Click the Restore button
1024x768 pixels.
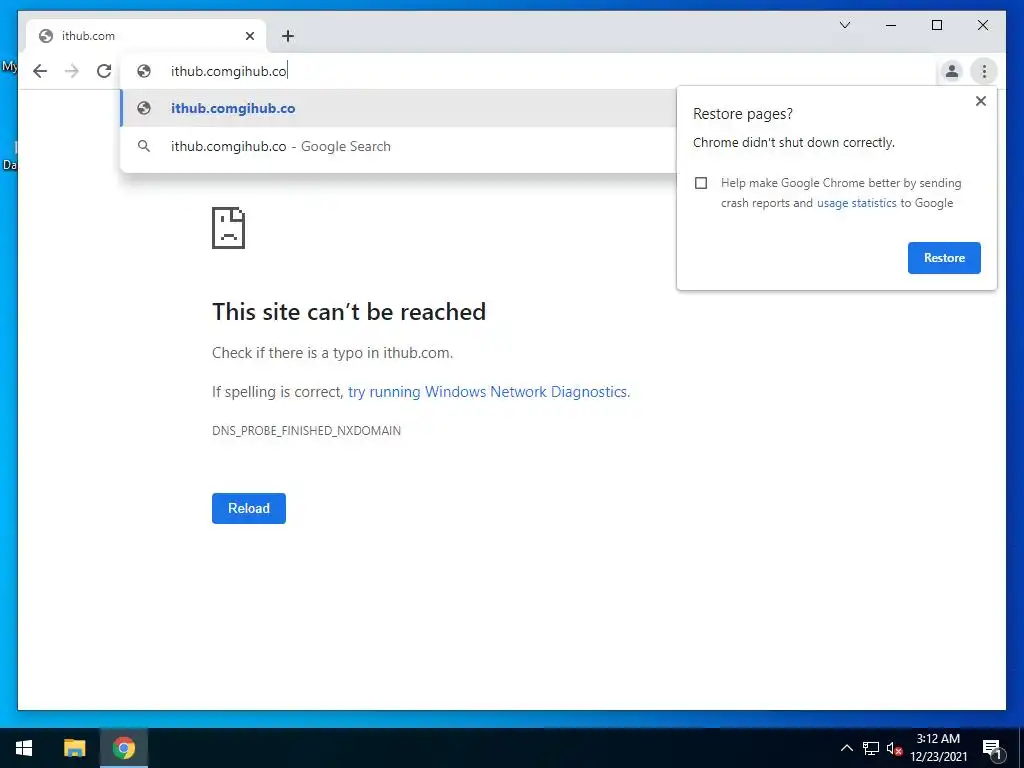pos(944,258)
